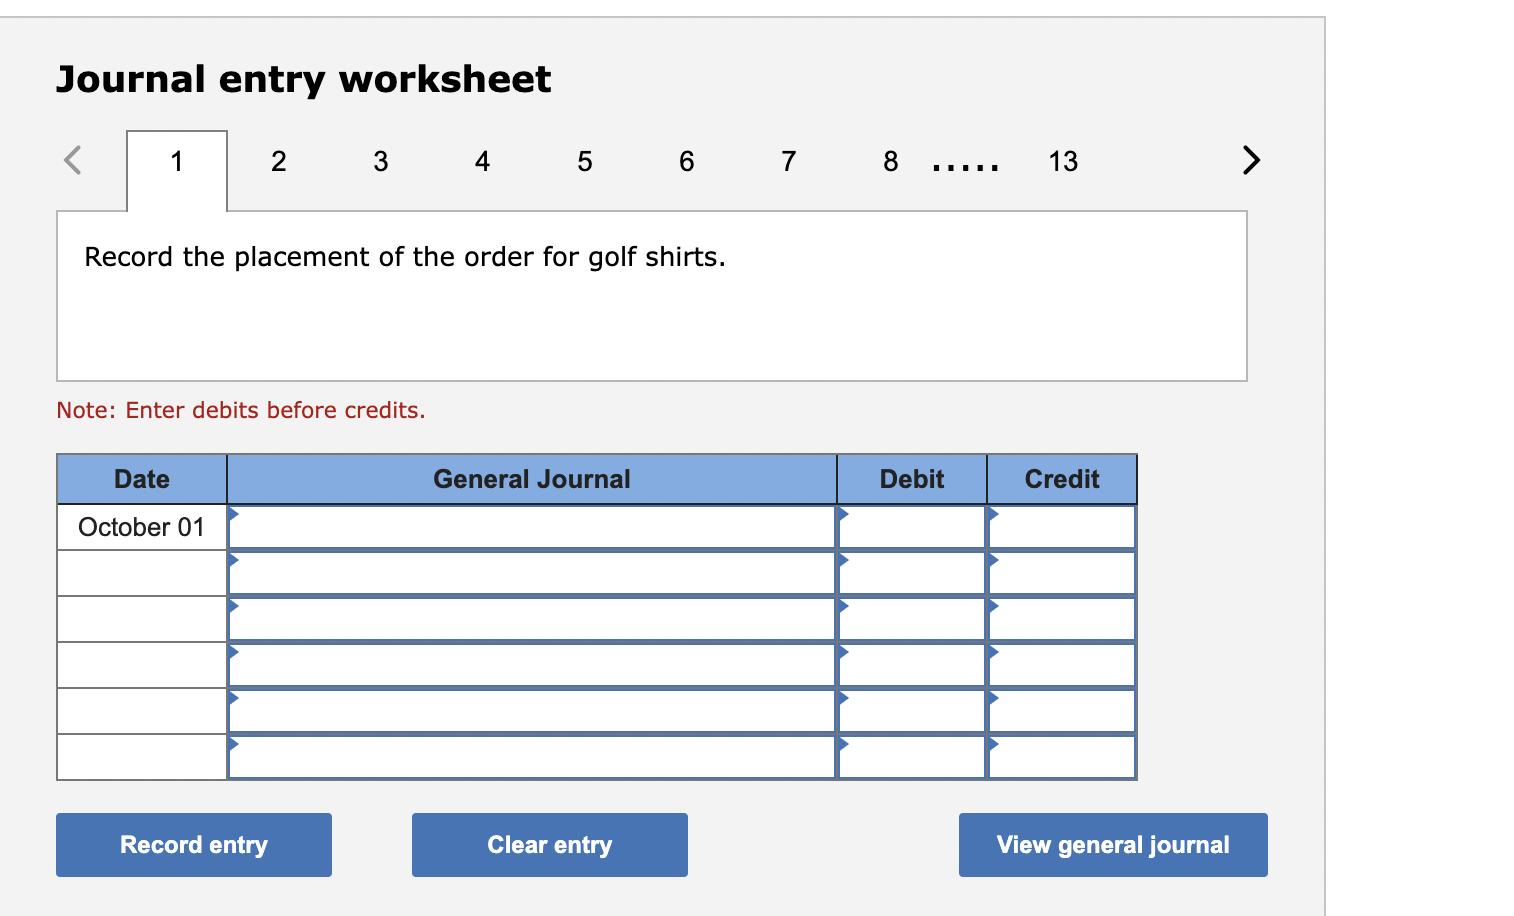
Task: Open the View general journal page
Action: pyautogui.click(x=1112, y=844)
